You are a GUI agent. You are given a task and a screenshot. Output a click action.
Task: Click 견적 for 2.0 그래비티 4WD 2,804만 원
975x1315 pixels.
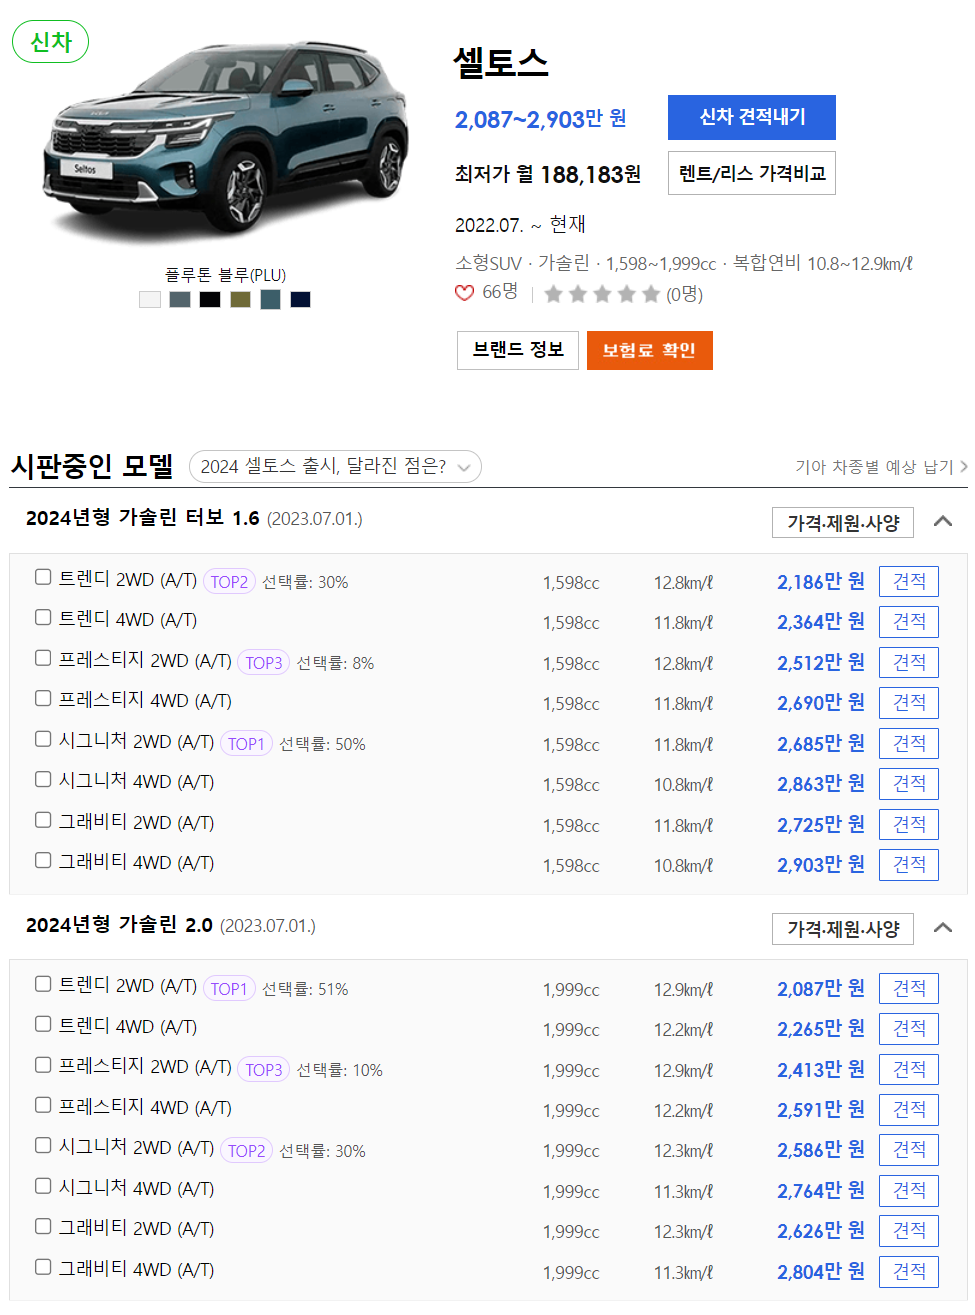coord(909,1272)
